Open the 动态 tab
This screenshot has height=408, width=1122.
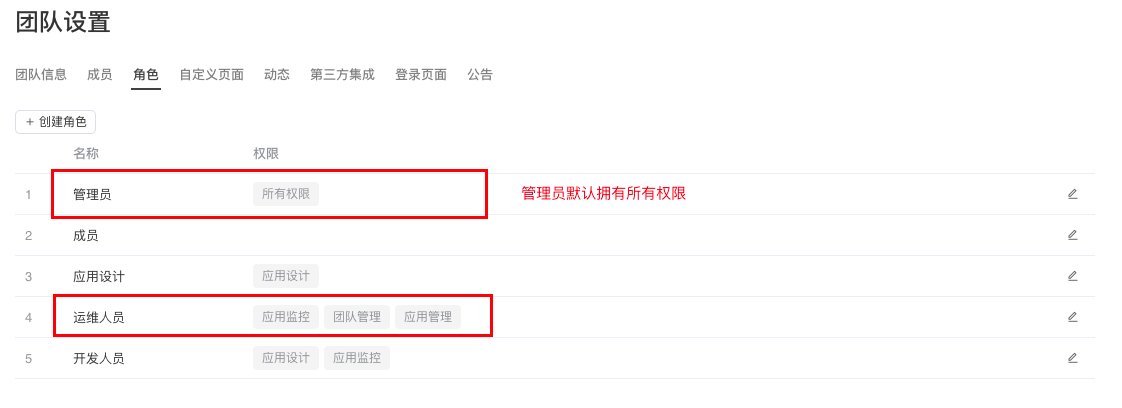coord(277,74)
